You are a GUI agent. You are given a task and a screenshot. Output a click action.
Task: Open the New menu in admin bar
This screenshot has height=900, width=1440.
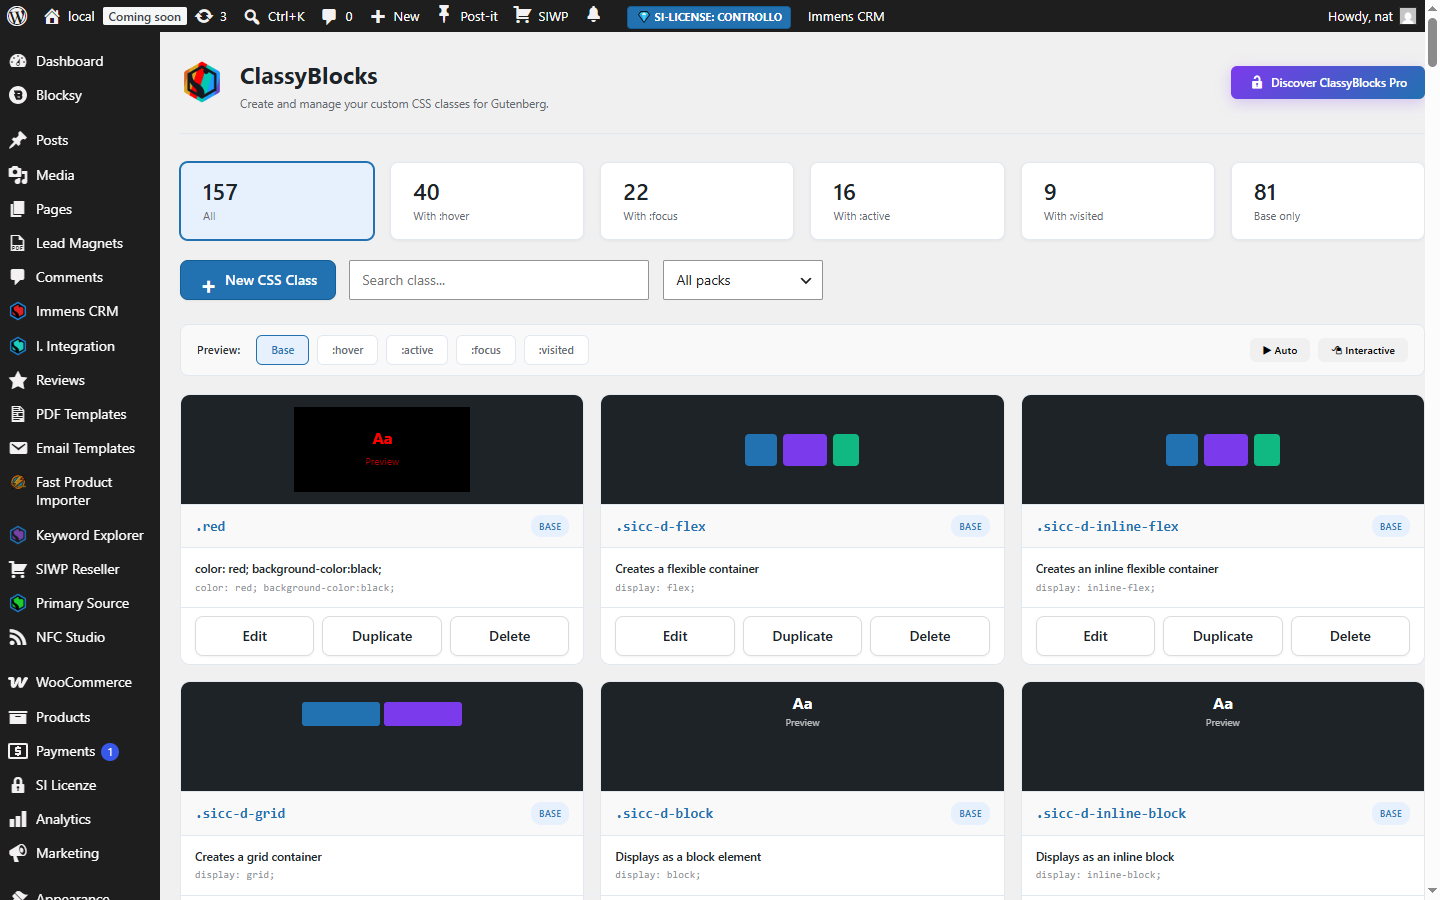pyautogui.click(x=395, y=16)
